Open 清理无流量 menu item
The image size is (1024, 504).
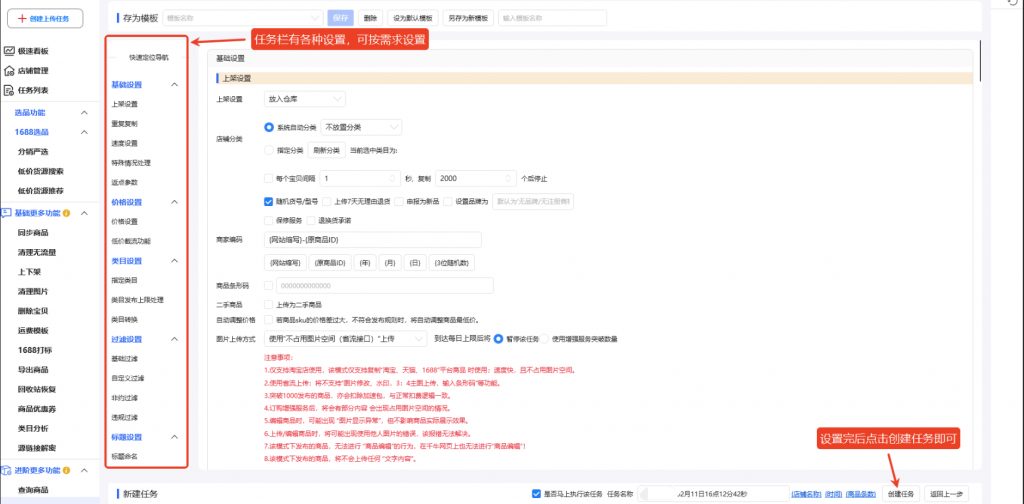37,252
